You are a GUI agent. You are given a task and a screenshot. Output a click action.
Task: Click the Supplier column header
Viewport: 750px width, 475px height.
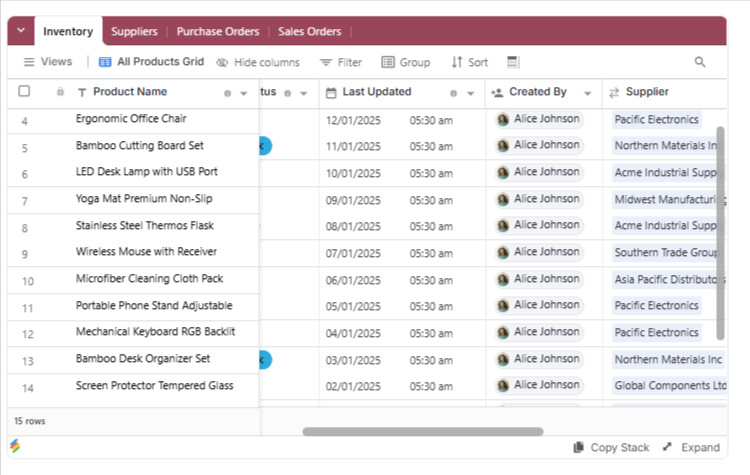(664, 92)
